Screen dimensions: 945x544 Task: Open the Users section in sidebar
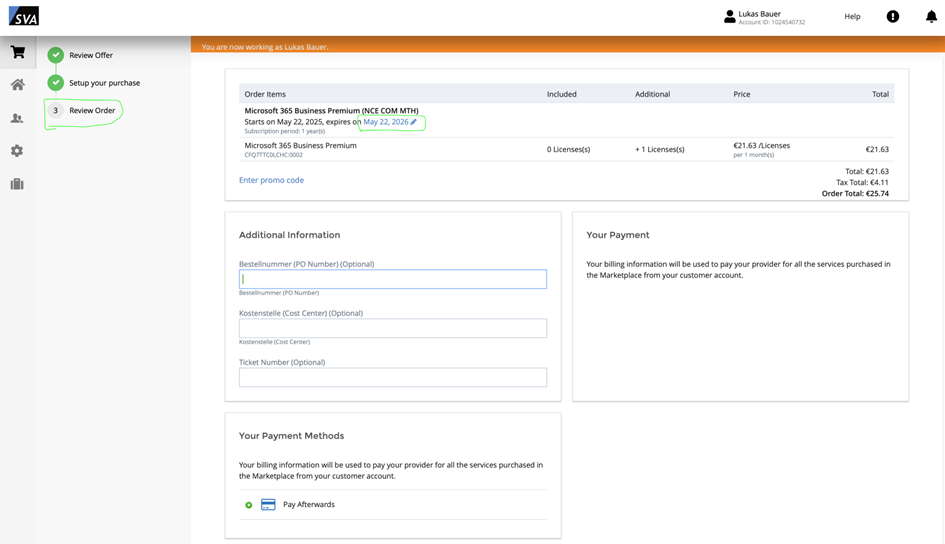(x=17, y=118)
